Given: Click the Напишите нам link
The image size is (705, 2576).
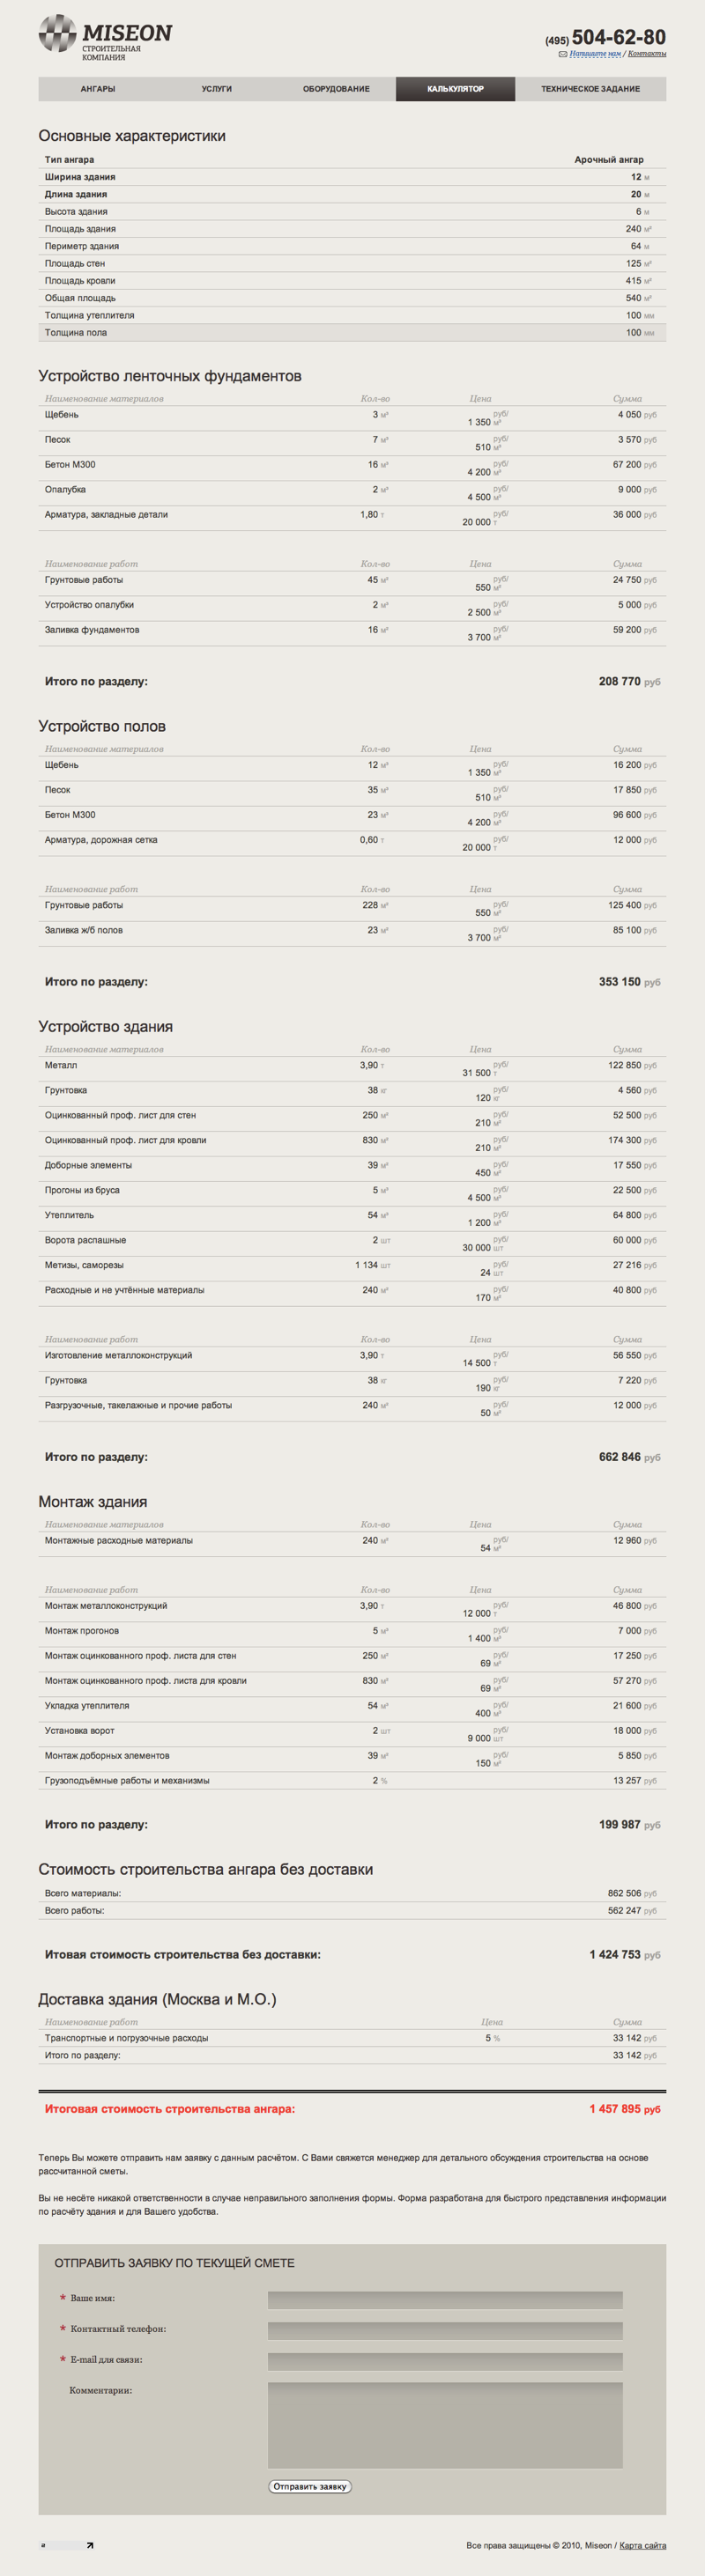Looking at the screenshot, I should 595,54.
